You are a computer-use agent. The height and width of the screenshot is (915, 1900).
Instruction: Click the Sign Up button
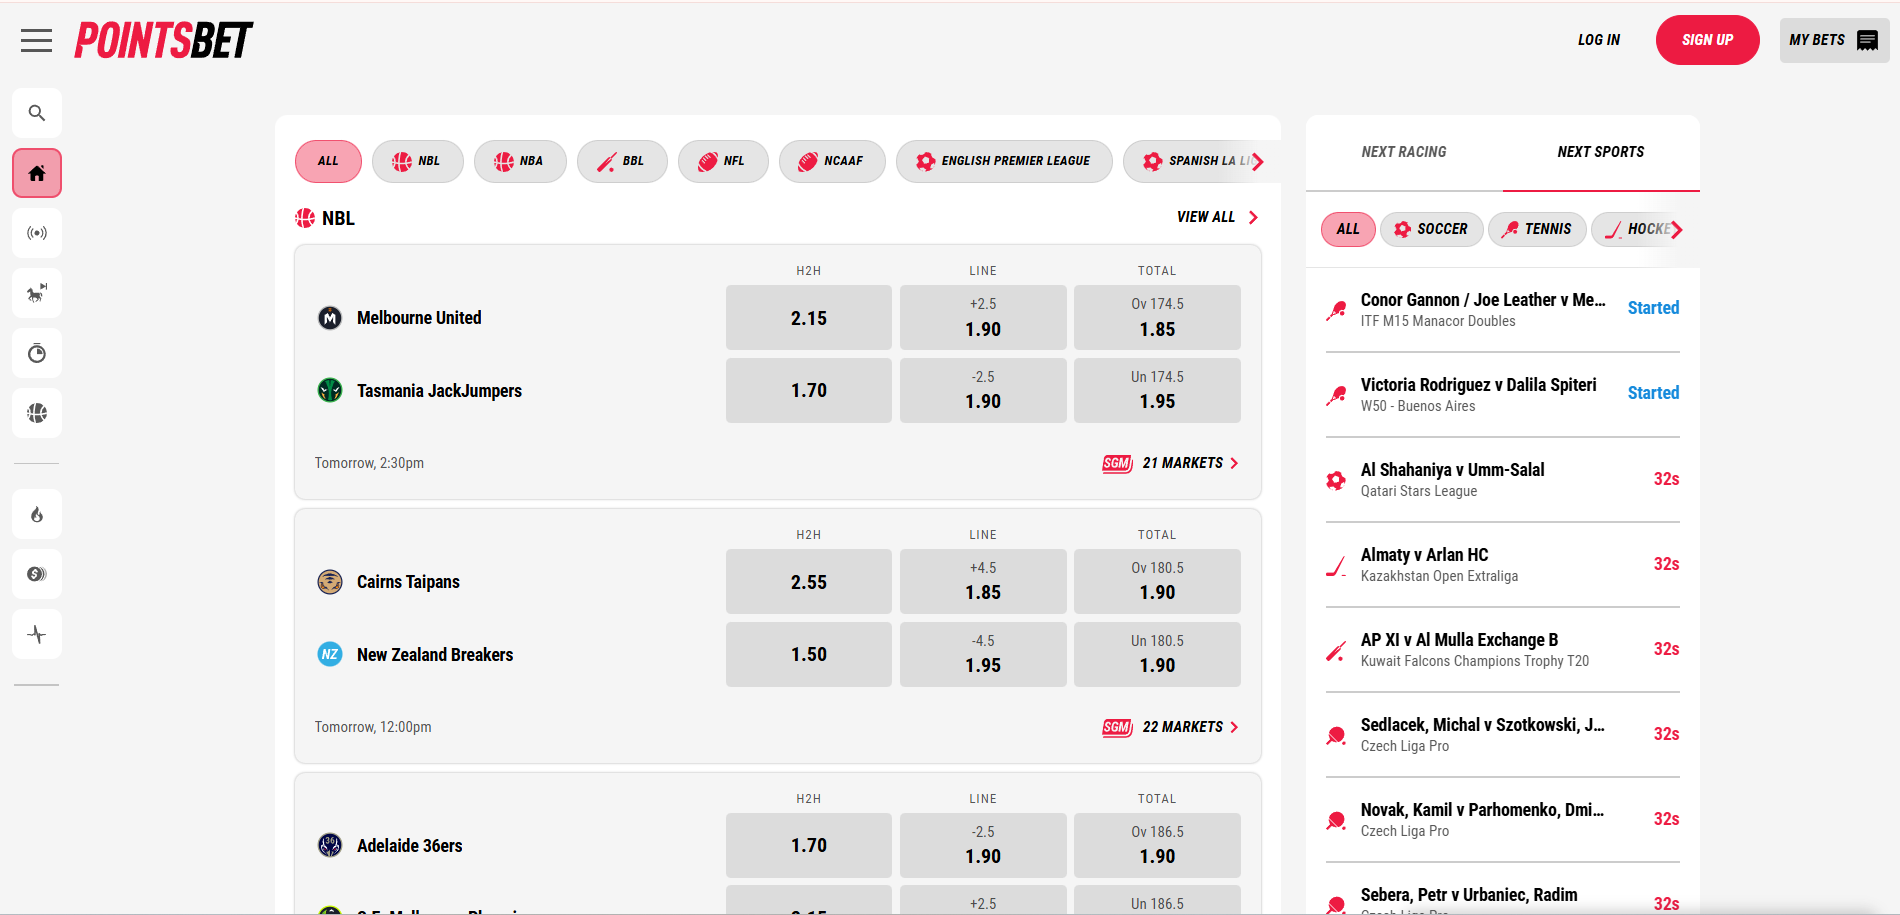pos(1708,40)
